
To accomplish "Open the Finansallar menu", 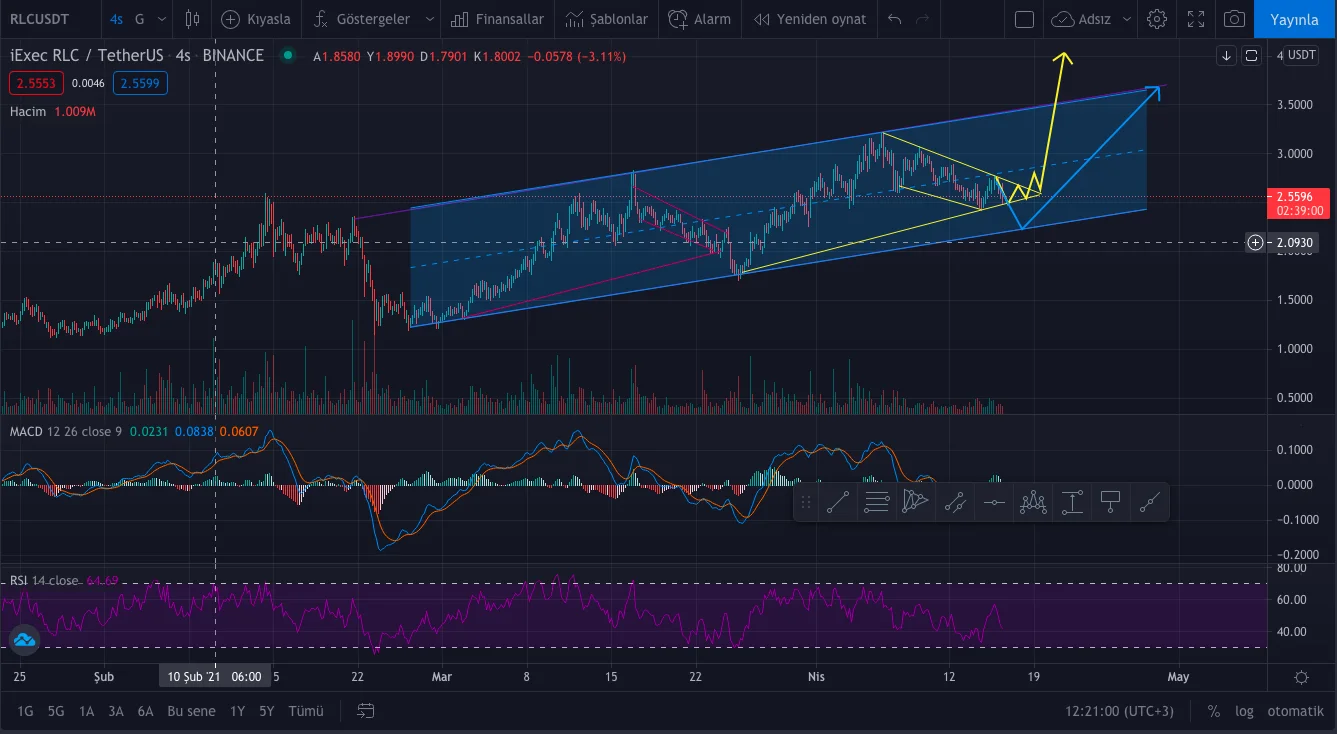I will tap(497, 19).
